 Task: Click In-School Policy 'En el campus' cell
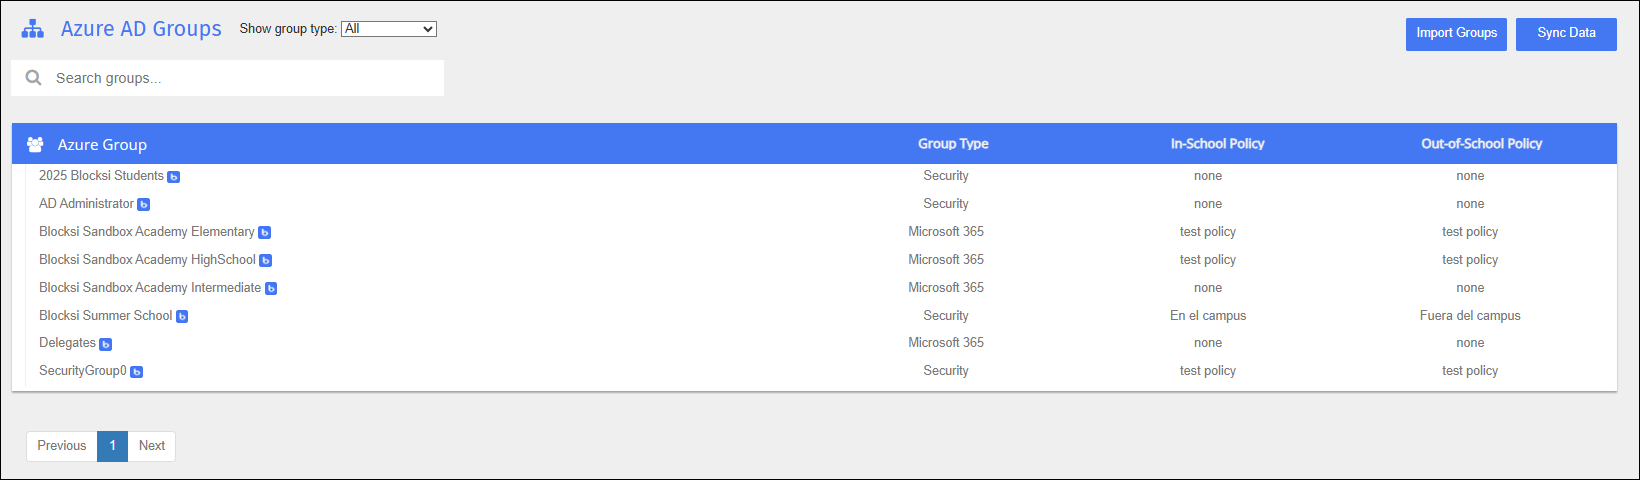tap(1208, 316)
